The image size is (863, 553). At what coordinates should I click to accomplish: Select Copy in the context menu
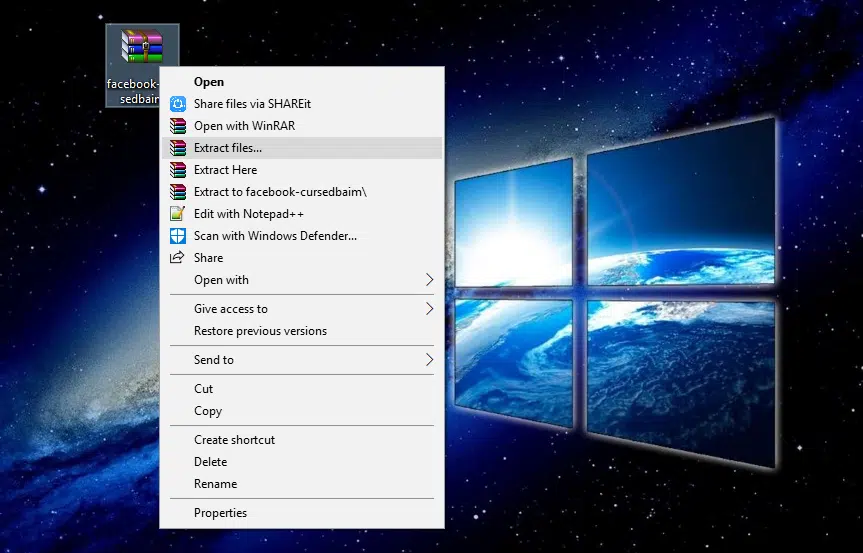pos(208,411)
